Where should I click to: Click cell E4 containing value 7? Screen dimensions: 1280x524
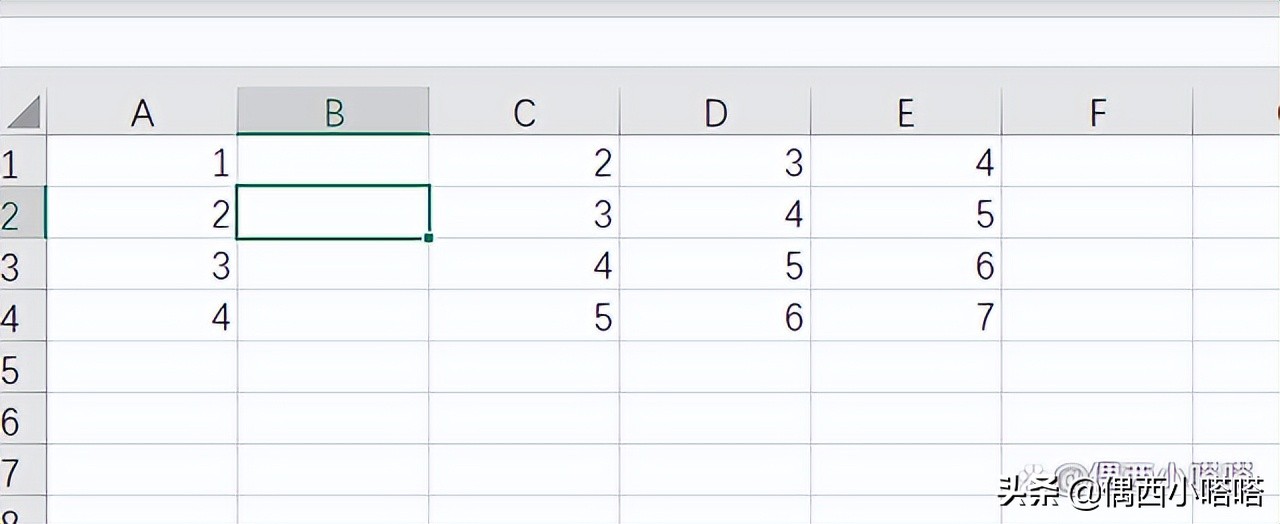coord(906,317)
